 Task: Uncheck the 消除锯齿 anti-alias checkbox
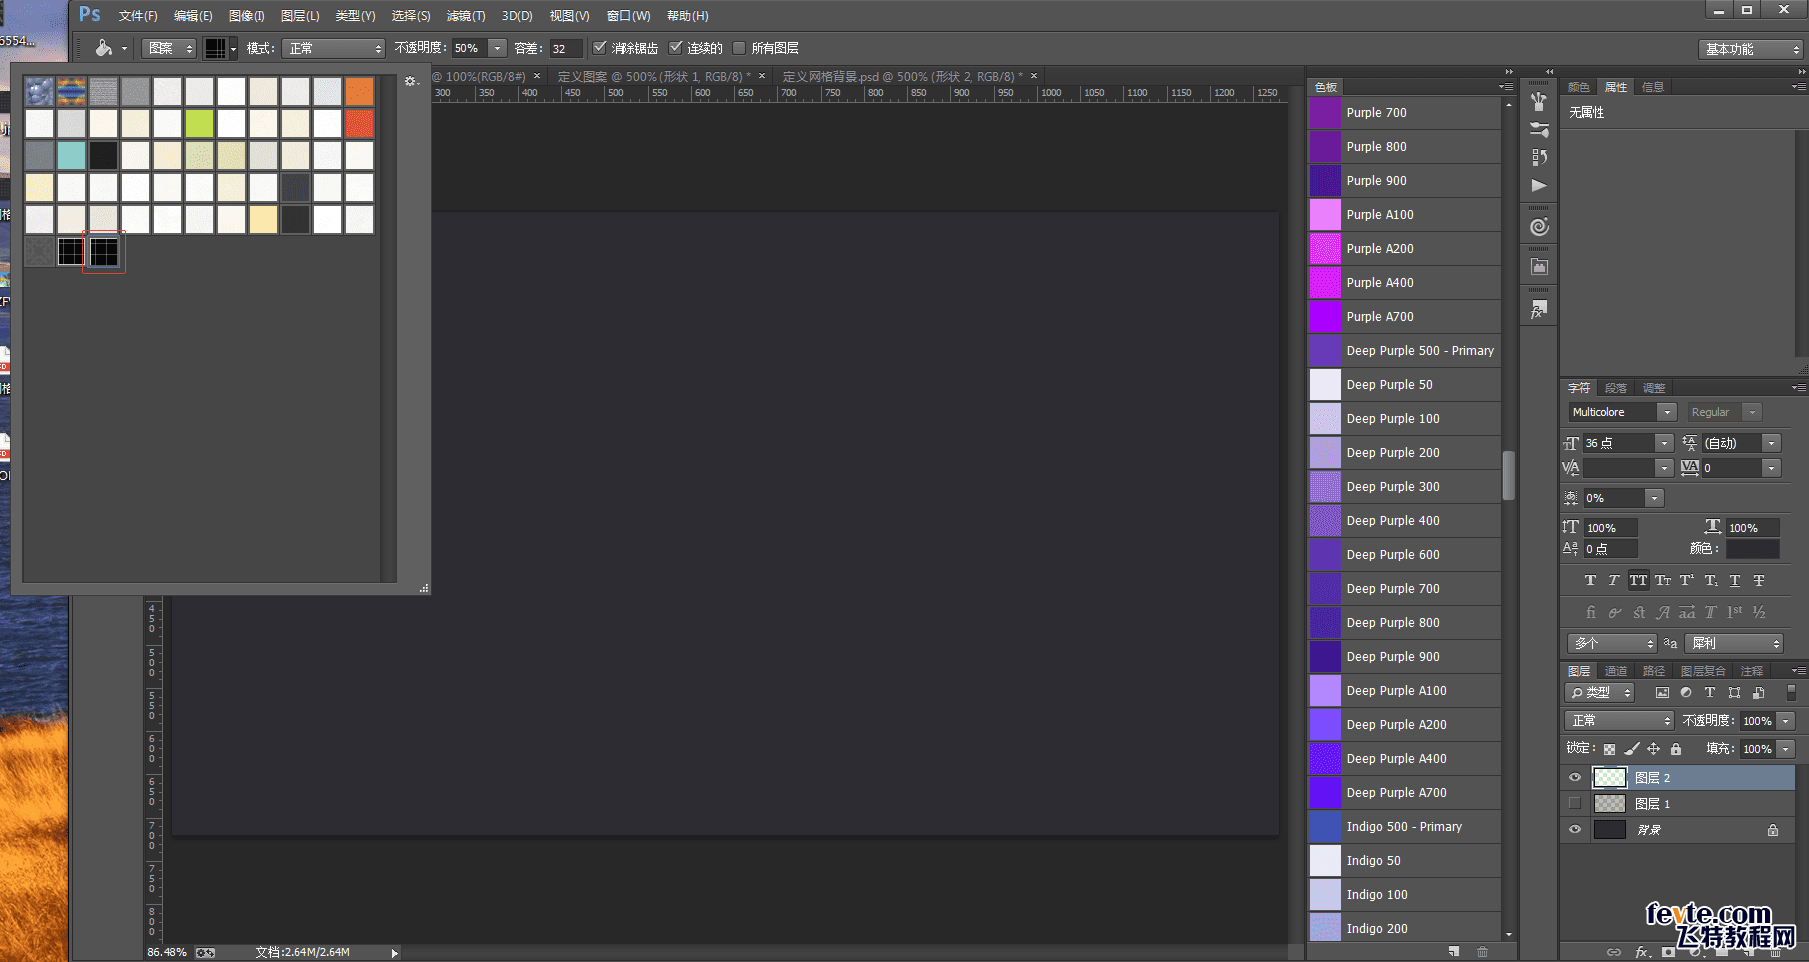click(x=600, y=48)
